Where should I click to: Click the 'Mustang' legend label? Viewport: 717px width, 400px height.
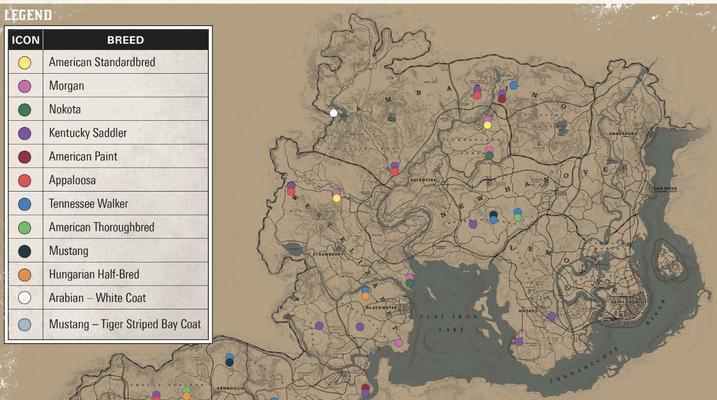tap(69, 251)
